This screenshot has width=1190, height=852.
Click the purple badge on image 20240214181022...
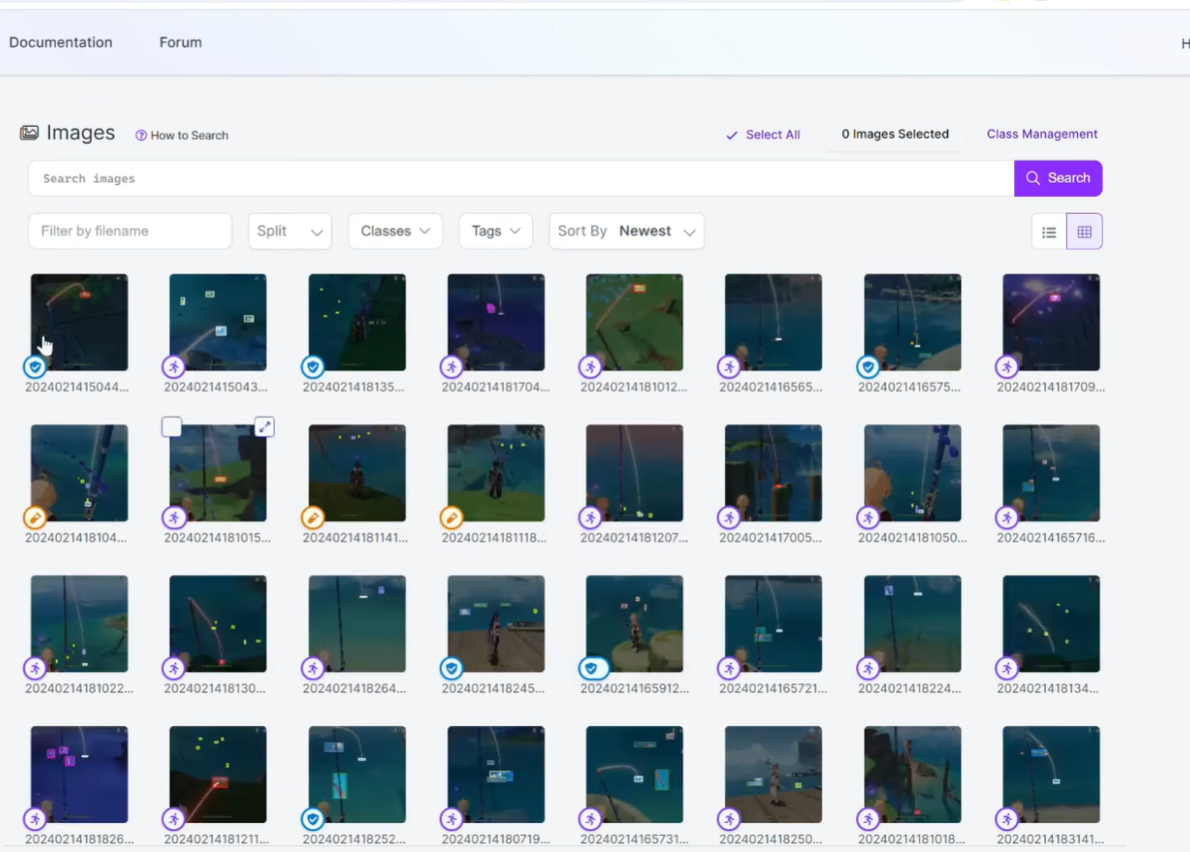pyautogui.click(x=34, y=668)
